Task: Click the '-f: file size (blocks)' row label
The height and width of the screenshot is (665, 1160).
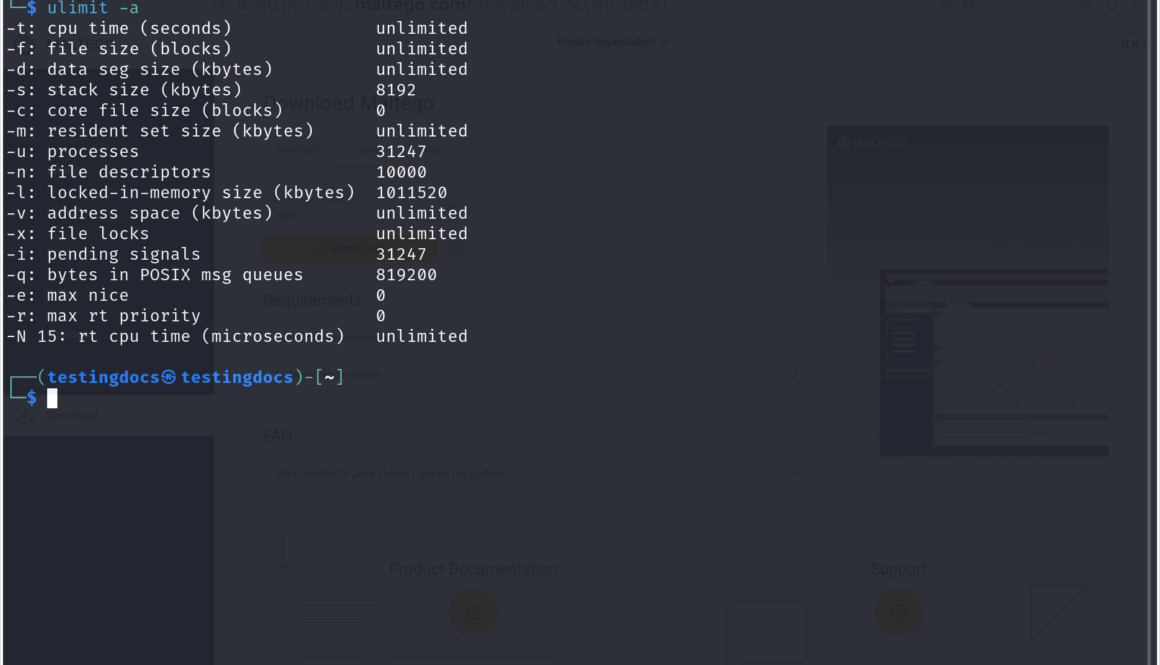Action: click(x=119, y=49)
